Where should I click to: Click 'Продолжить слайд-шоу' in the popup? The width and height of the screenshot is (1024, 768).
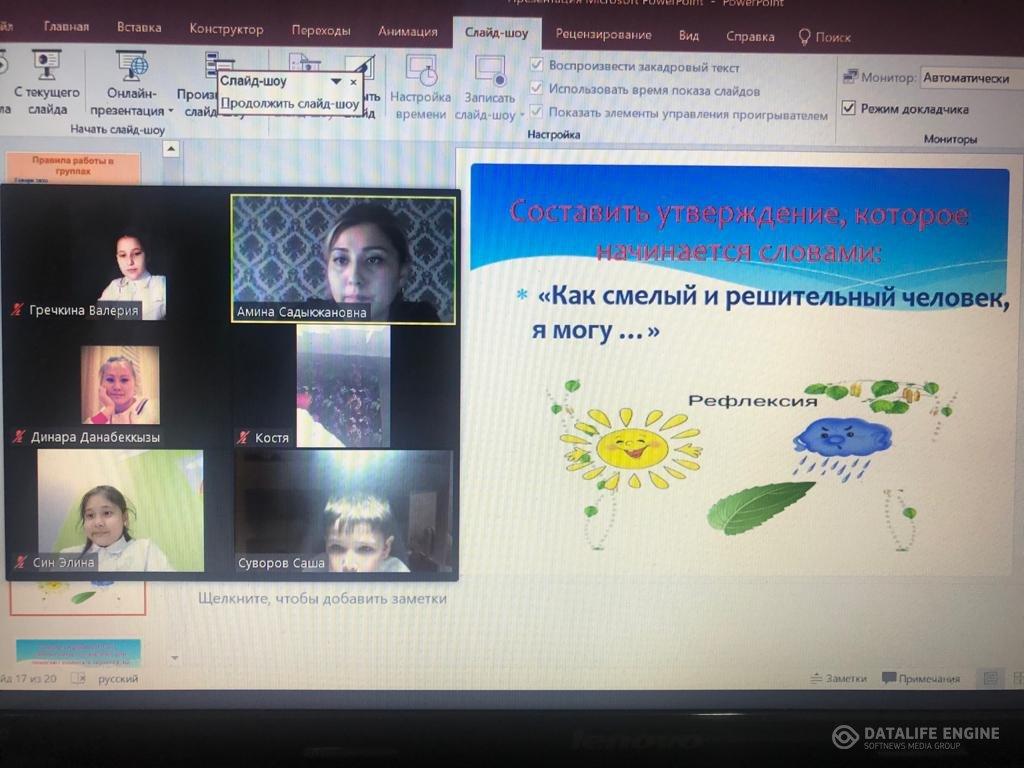[289, 103]
